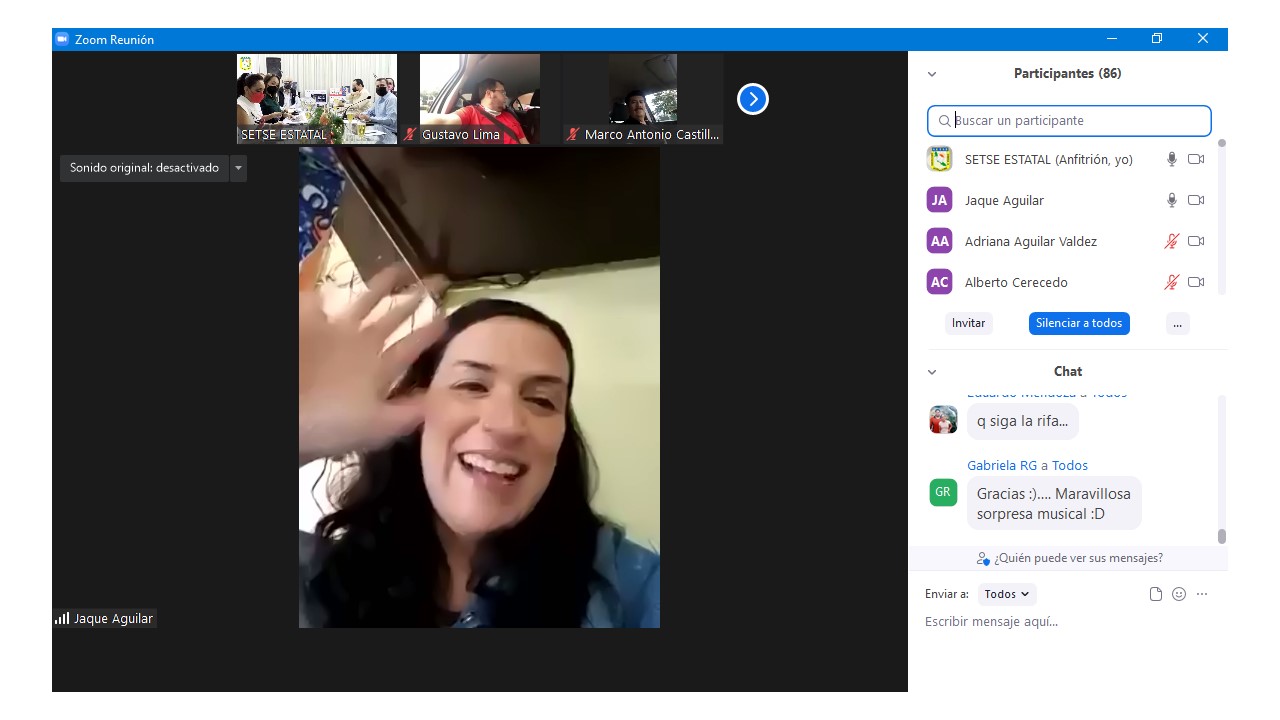This screenshot has width=1280, height=720.
Task: Click the GR avatar in chat
Action: (x=943, y=492)
